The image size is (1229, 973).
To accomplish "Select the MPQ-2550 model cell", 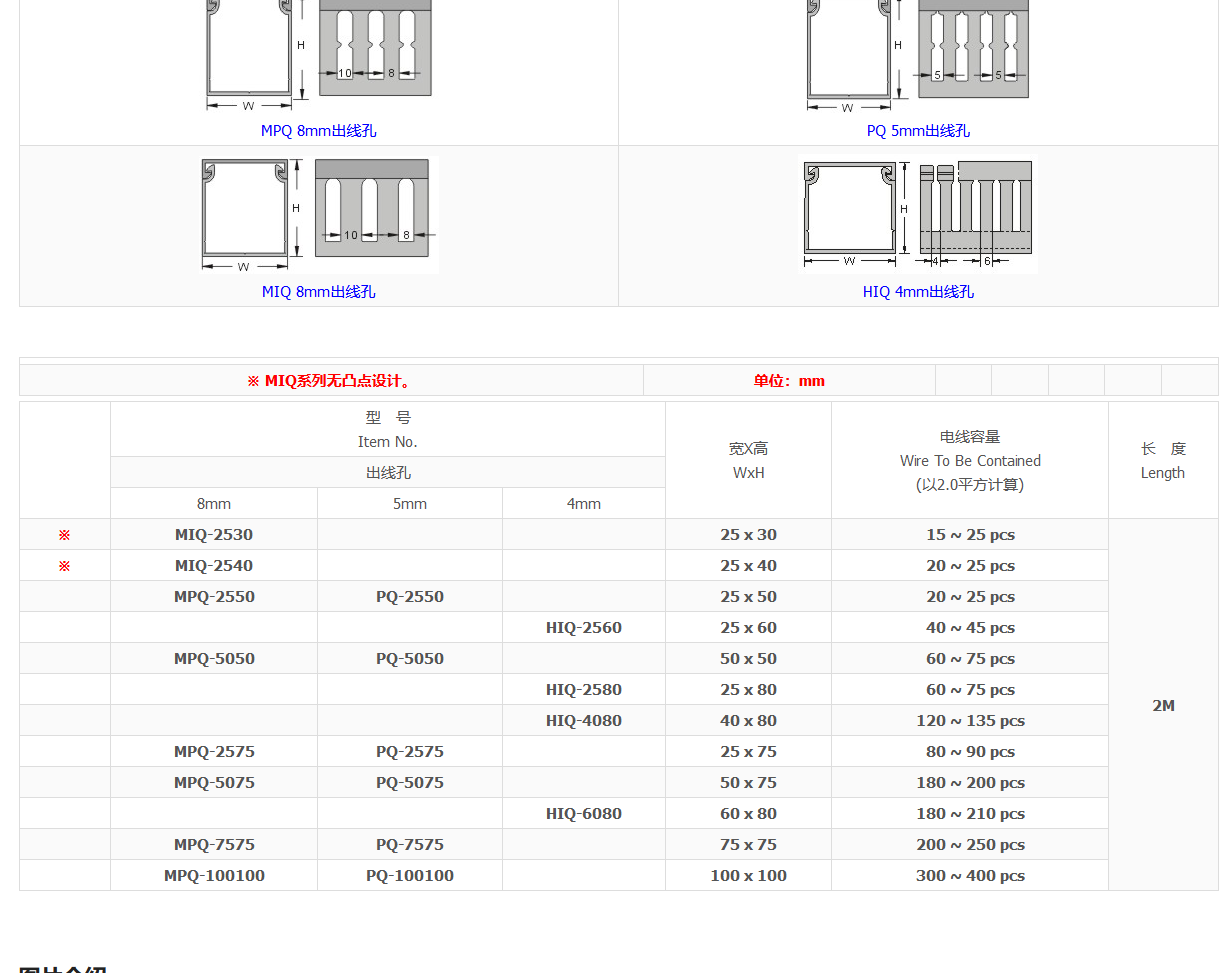I will coord(214,597).
